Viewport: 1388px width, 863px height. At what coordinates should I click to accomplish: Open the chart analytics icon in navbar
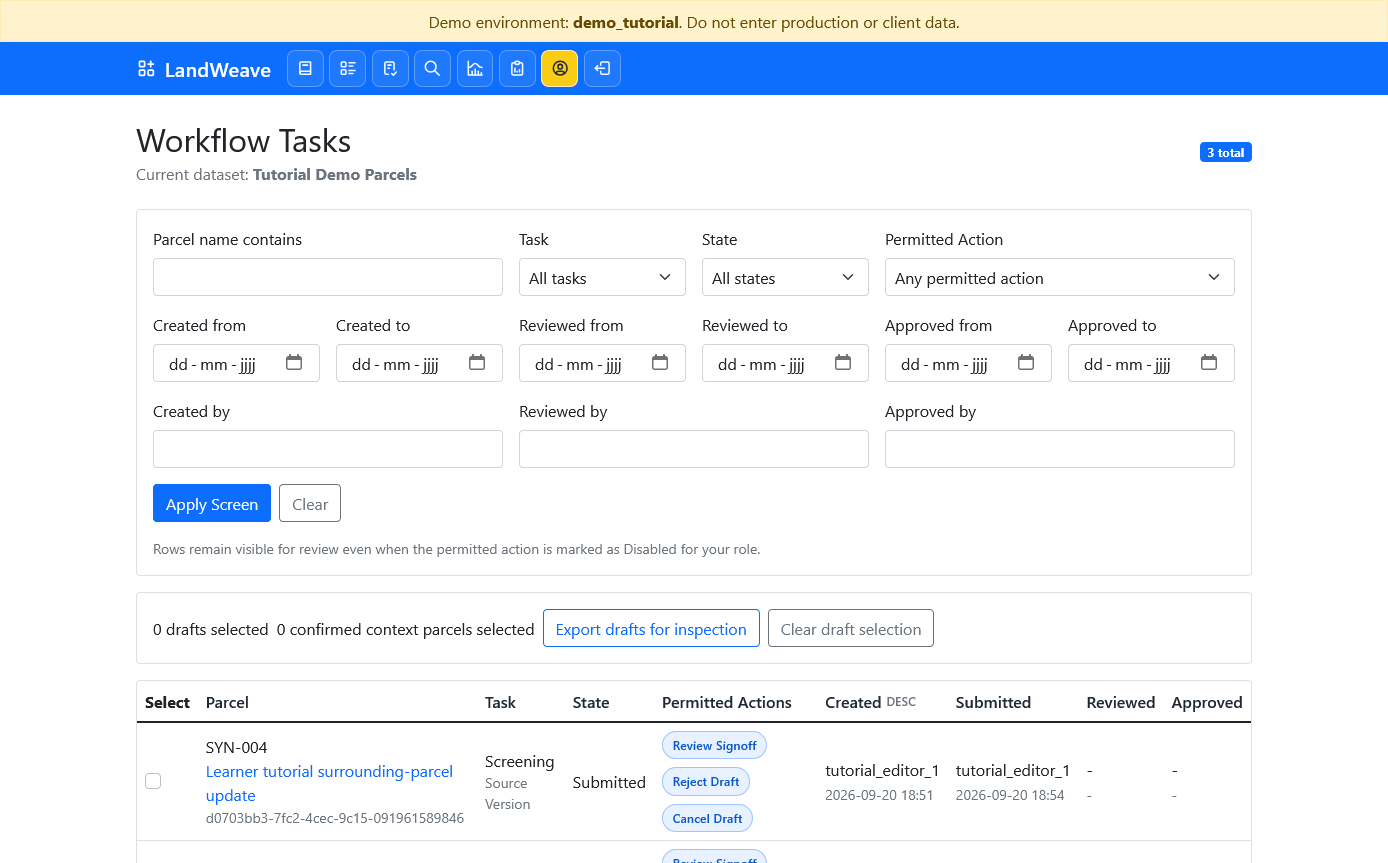475,69
